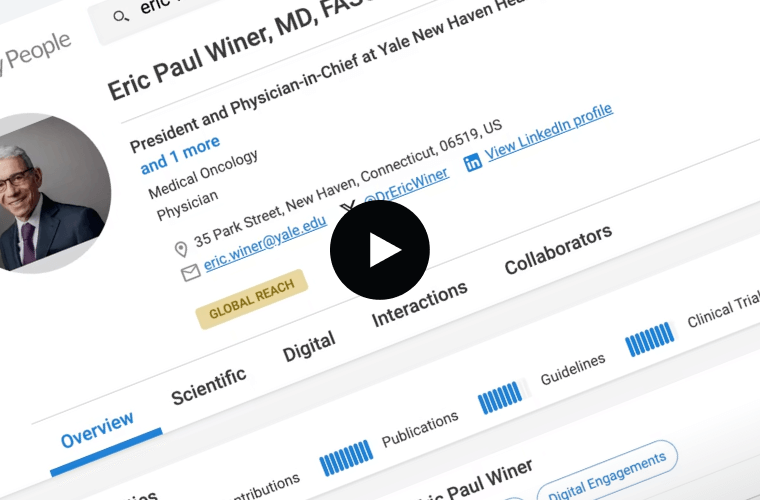Click the GLOBAL REACH badge
The width and height of the screenshot is (760, 500).
point(252,299)
